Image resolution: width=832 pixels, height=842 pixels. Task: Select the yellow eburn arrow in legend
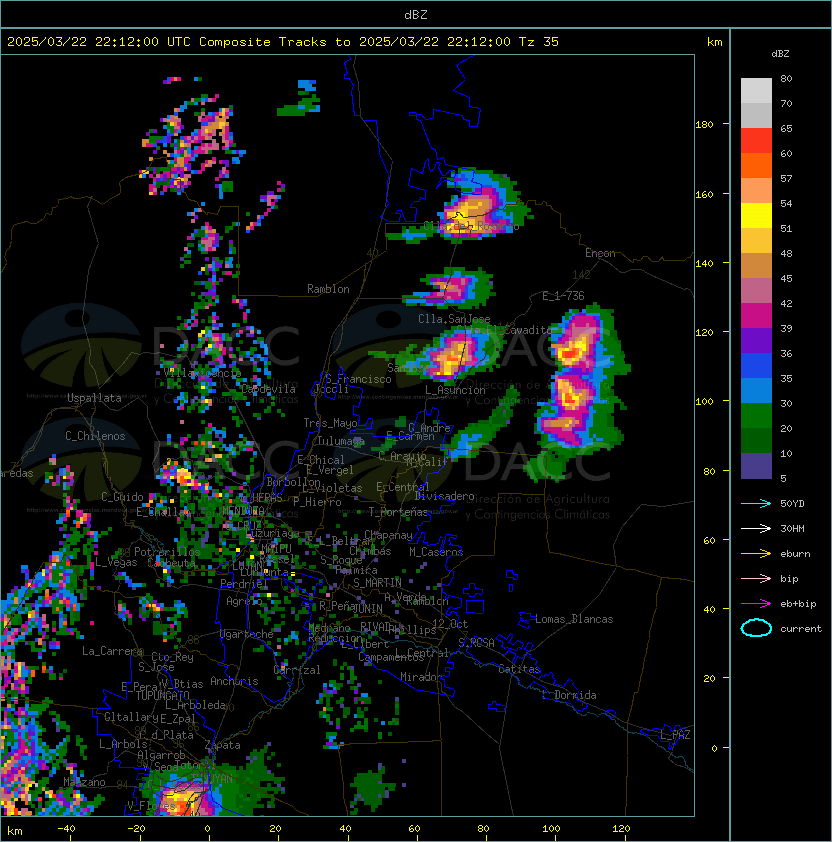coord(756,553)
